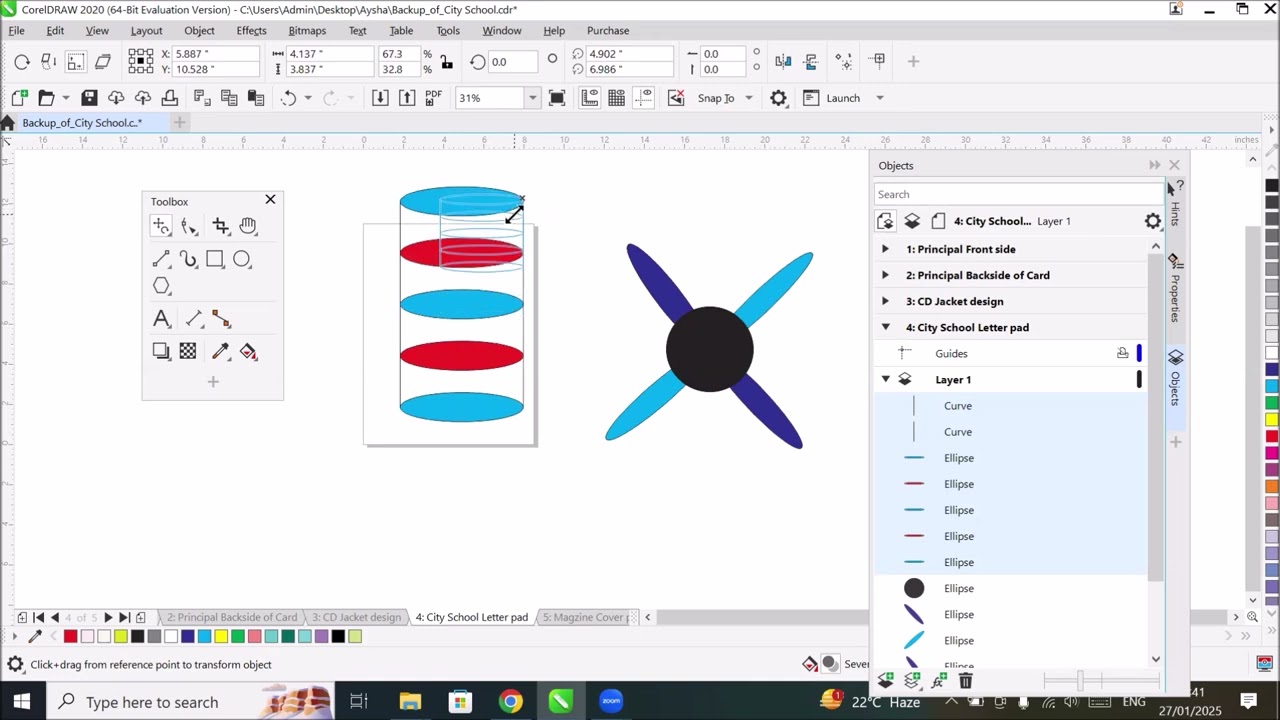
Task: Toggle Layers view in Objects docker
Action: pyautogui.click(x=912, y=221)
